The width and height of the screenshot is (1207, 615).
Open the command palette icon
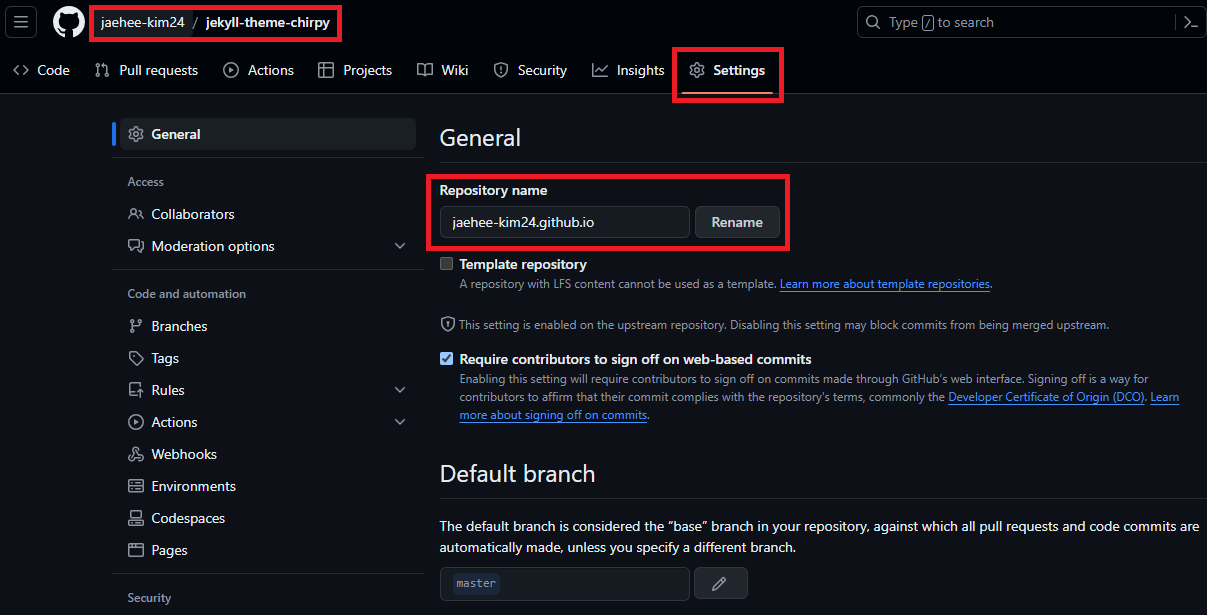click(1190, 22)
